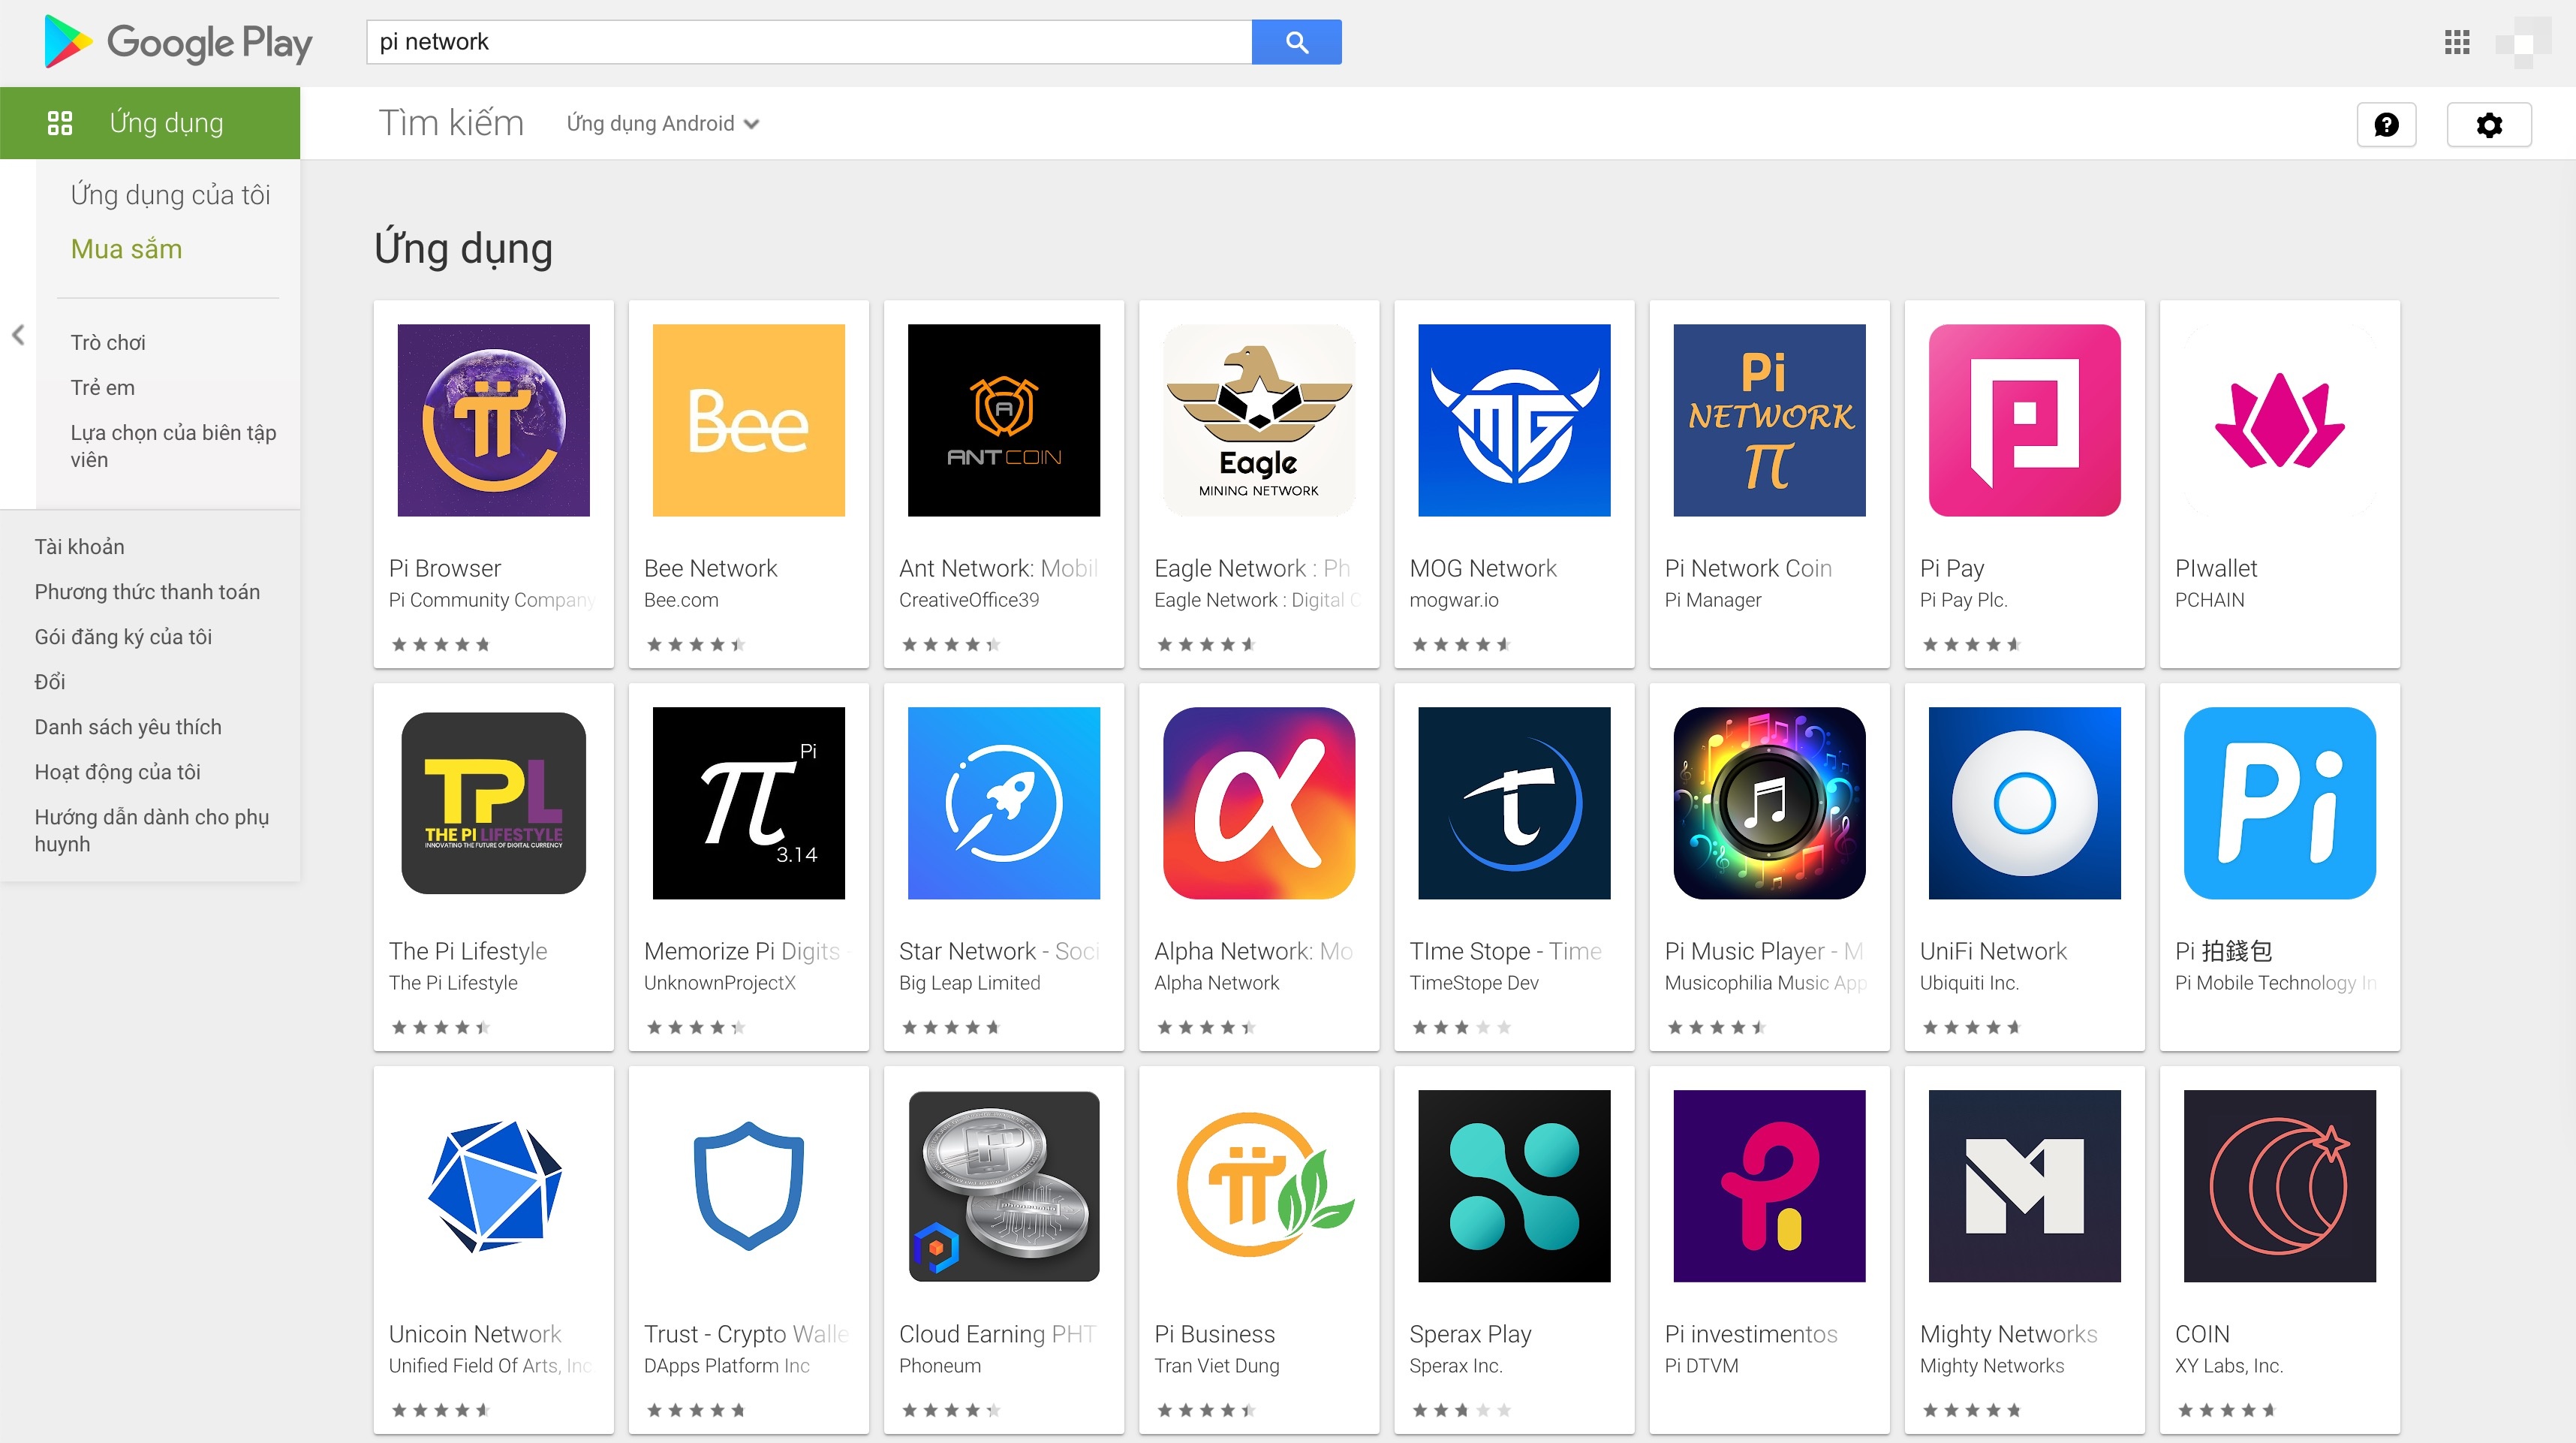Collapse the left sidebar with the chevron
Viewport: 2576px width, 1443px height.
[18, 336]
